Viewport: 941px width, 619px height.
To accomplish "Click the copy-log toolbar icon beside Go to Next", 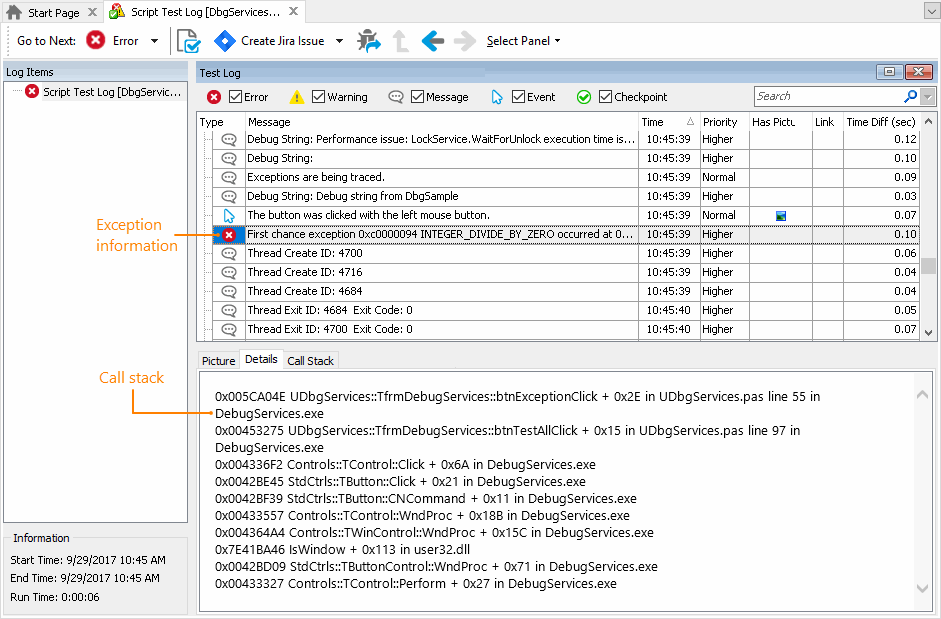I will pos(187,41).
